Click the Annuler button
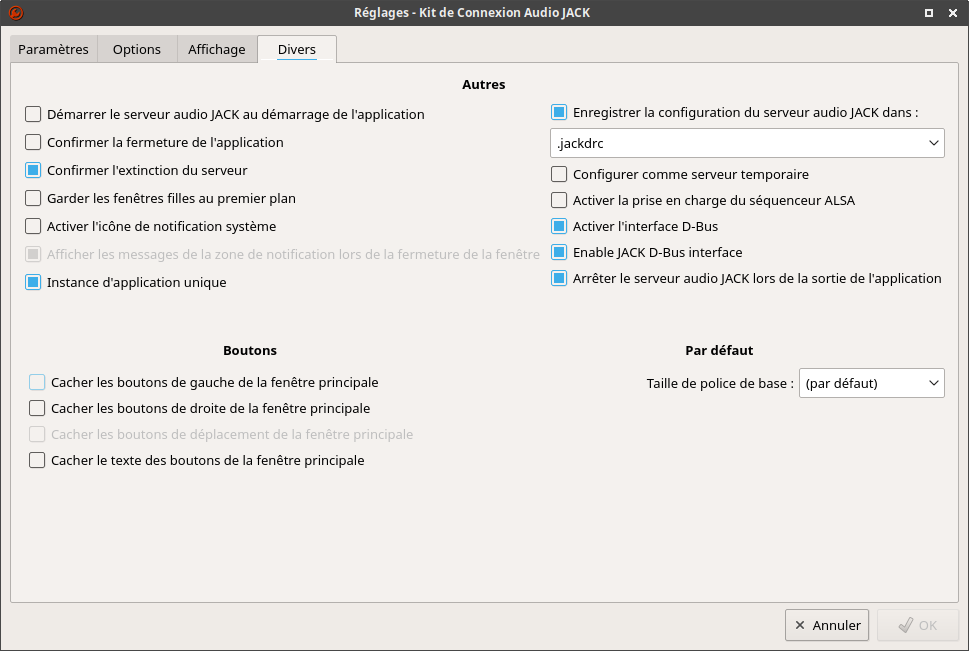 (x=827, y=625)
